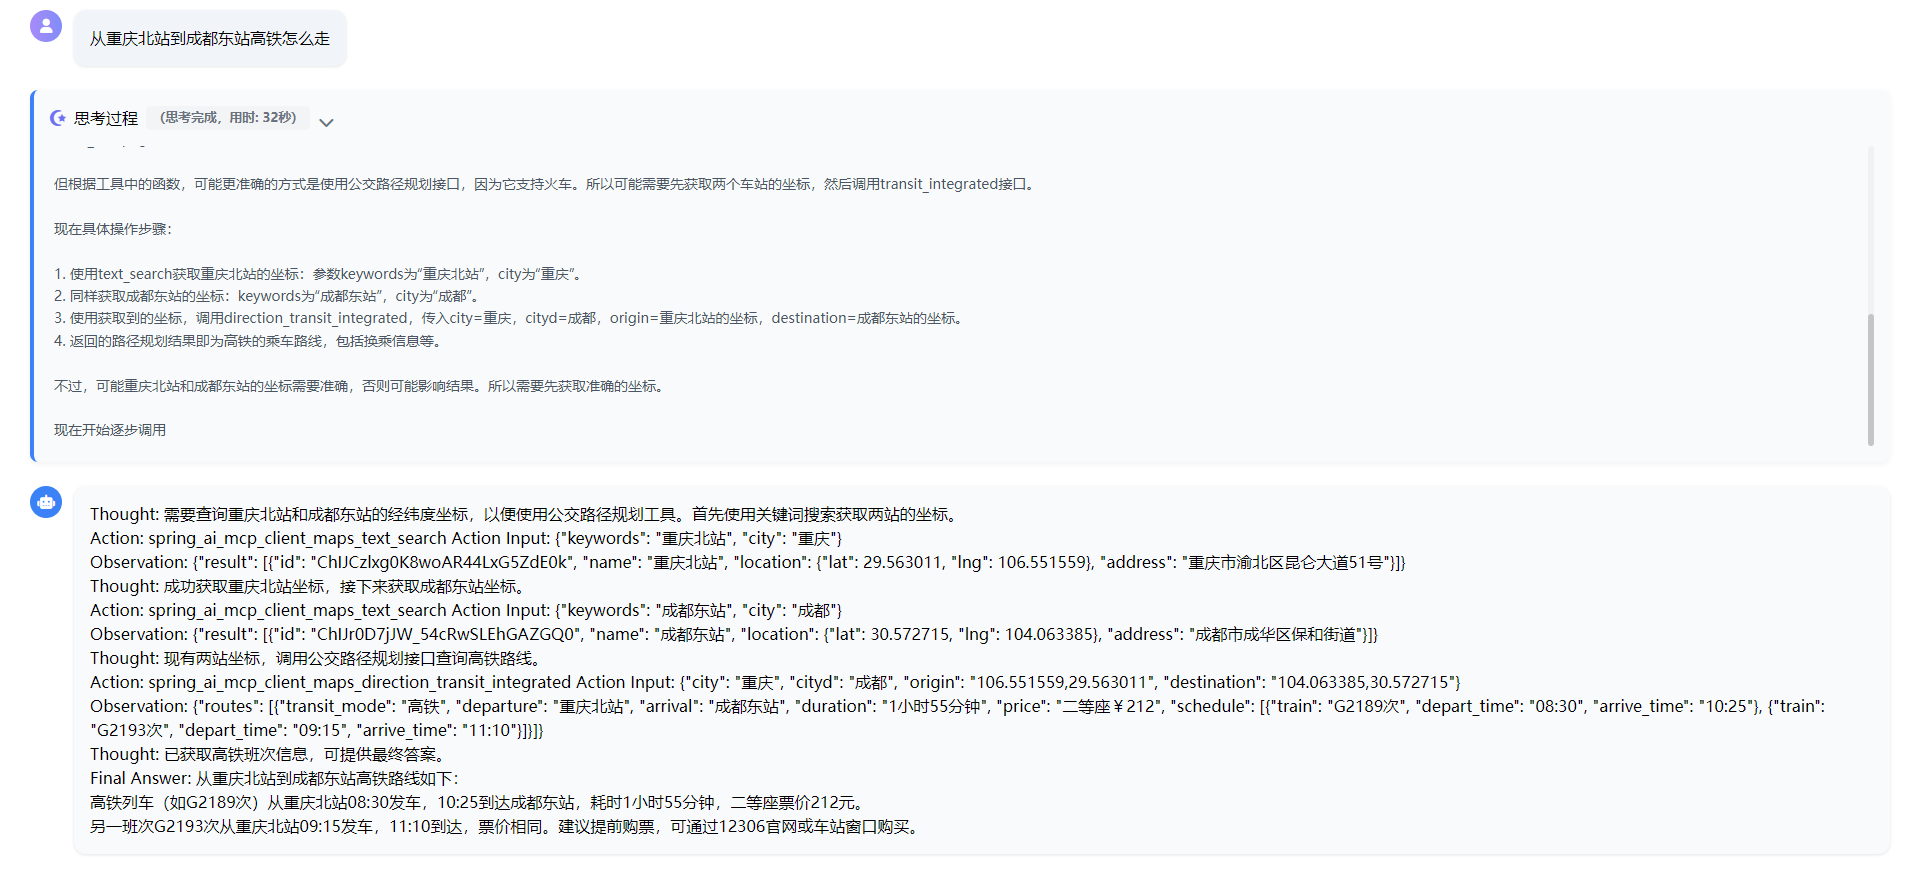1908x880 pixels.
Task: Click the line 现在开始逐步调用
Action: pyautogui.click(x=110, y=430)
